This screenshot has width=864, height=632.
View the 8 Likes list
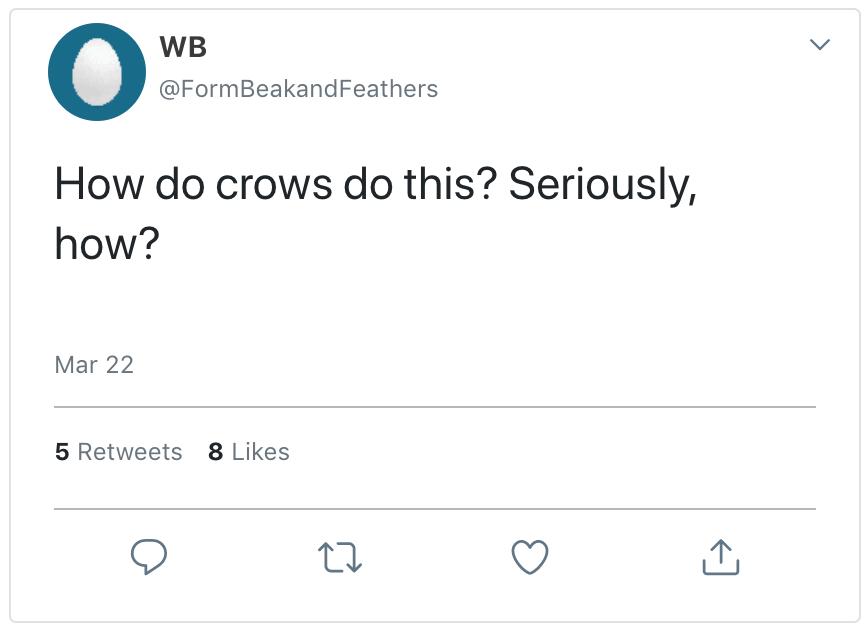click(x=249, y=452)
